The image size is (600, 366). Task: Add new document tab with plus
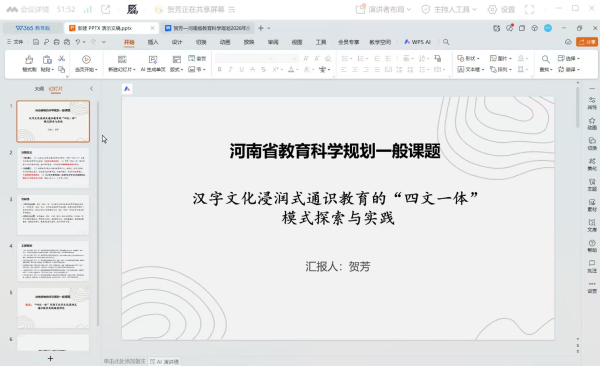tap(261, 28)
